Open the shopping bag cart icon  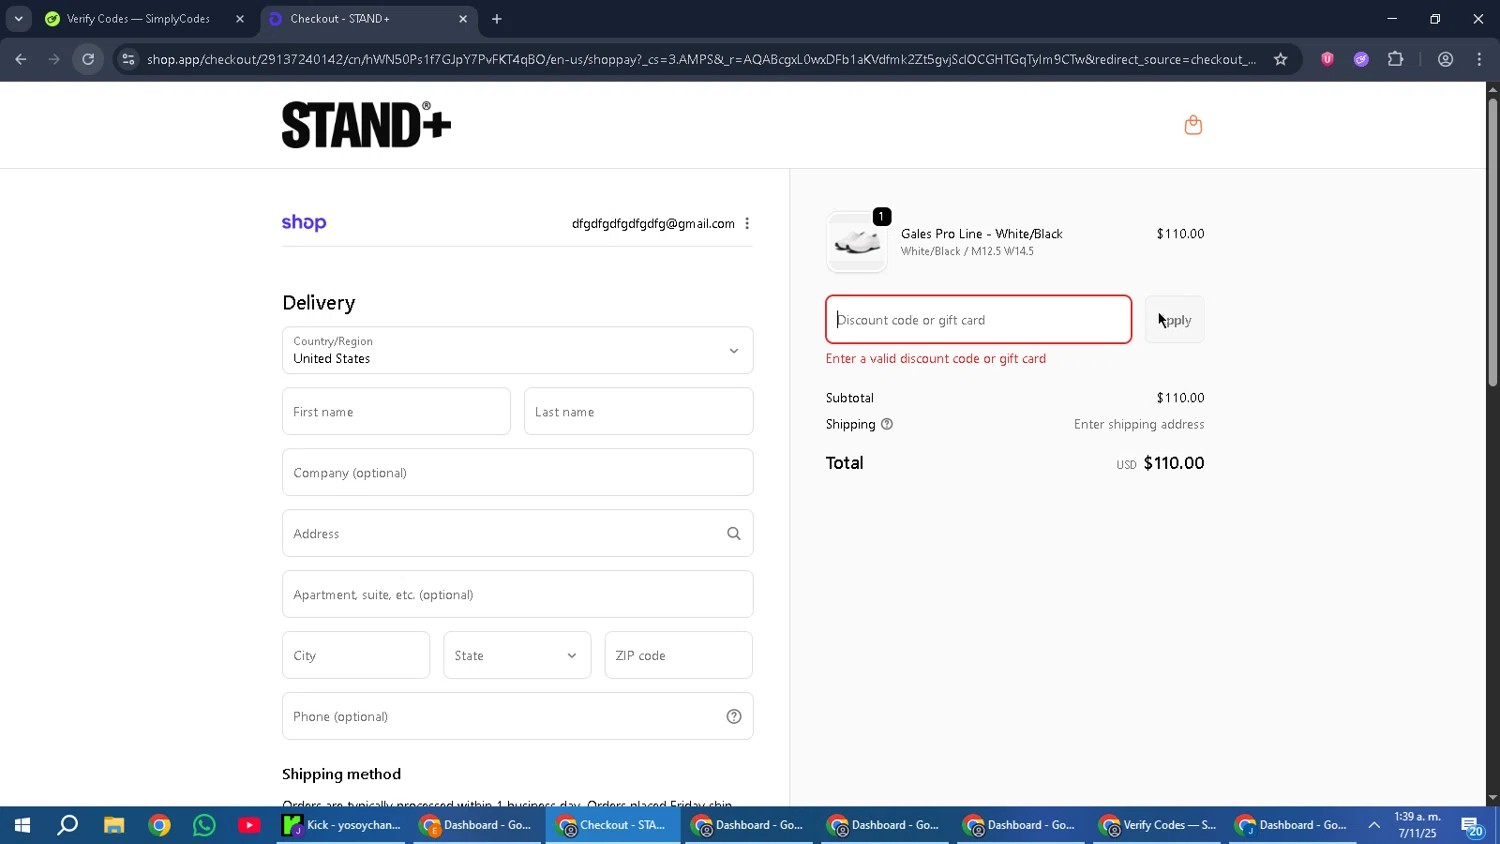pyautogui.click(x=1192, y=125)
